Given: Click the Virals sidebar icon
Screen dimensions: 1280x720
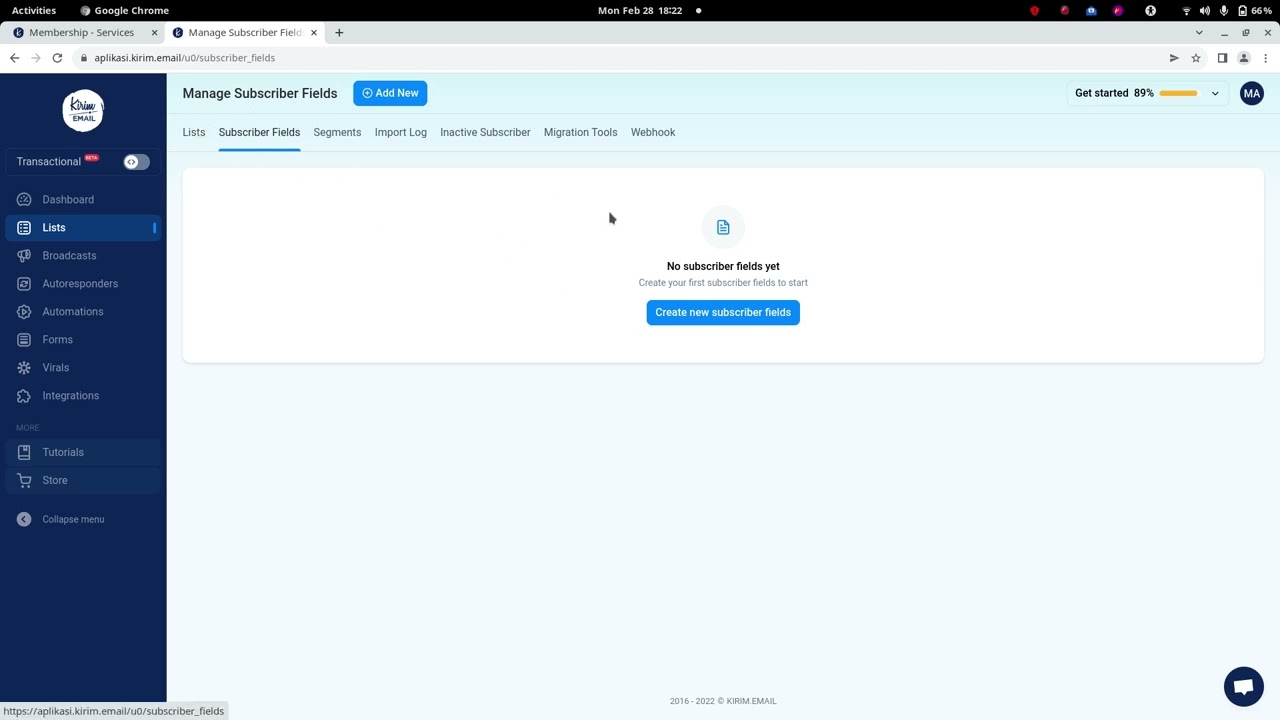Looking at the screenshot, I should 24,368.
